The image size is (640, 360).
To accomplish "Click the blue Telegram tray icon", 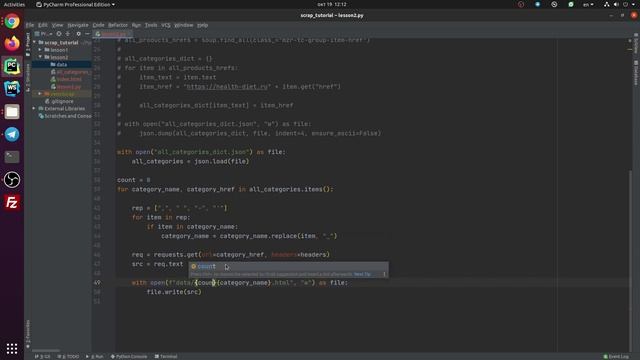I will (538, 4).
